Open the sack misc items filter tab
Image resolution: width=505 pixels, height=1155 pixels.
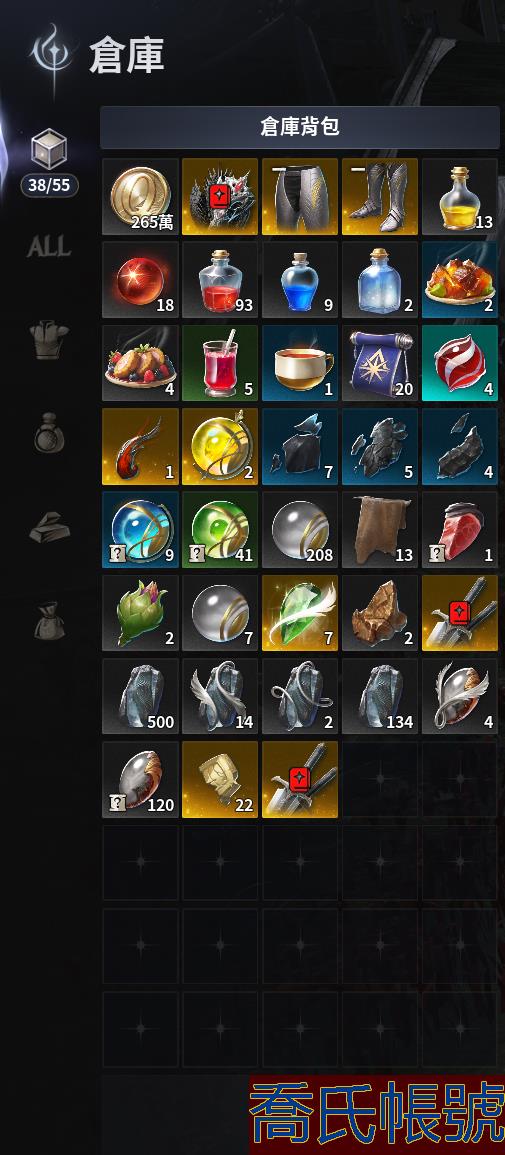49,620
